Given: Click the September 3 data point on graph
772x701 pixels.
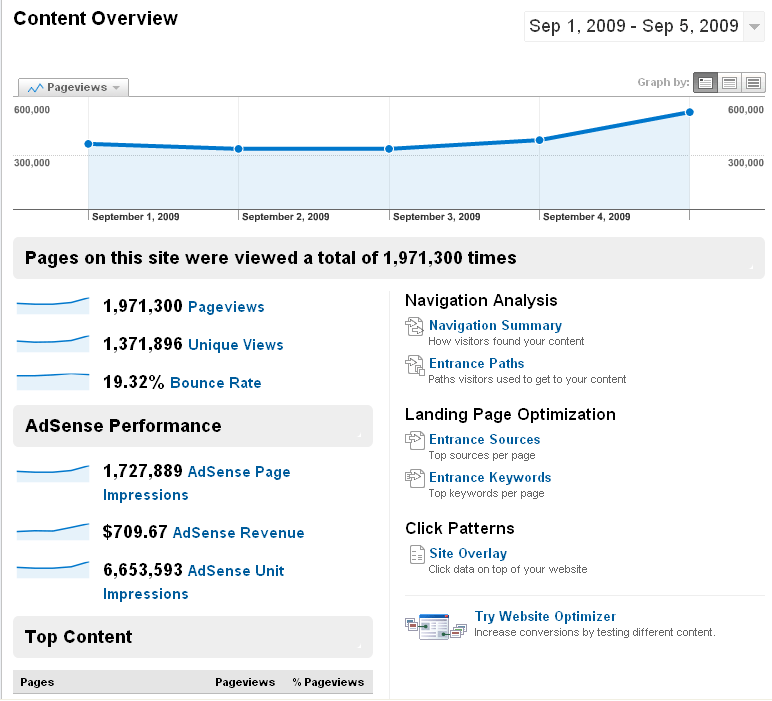Looking at the screenshot, I should pos(388,149).
